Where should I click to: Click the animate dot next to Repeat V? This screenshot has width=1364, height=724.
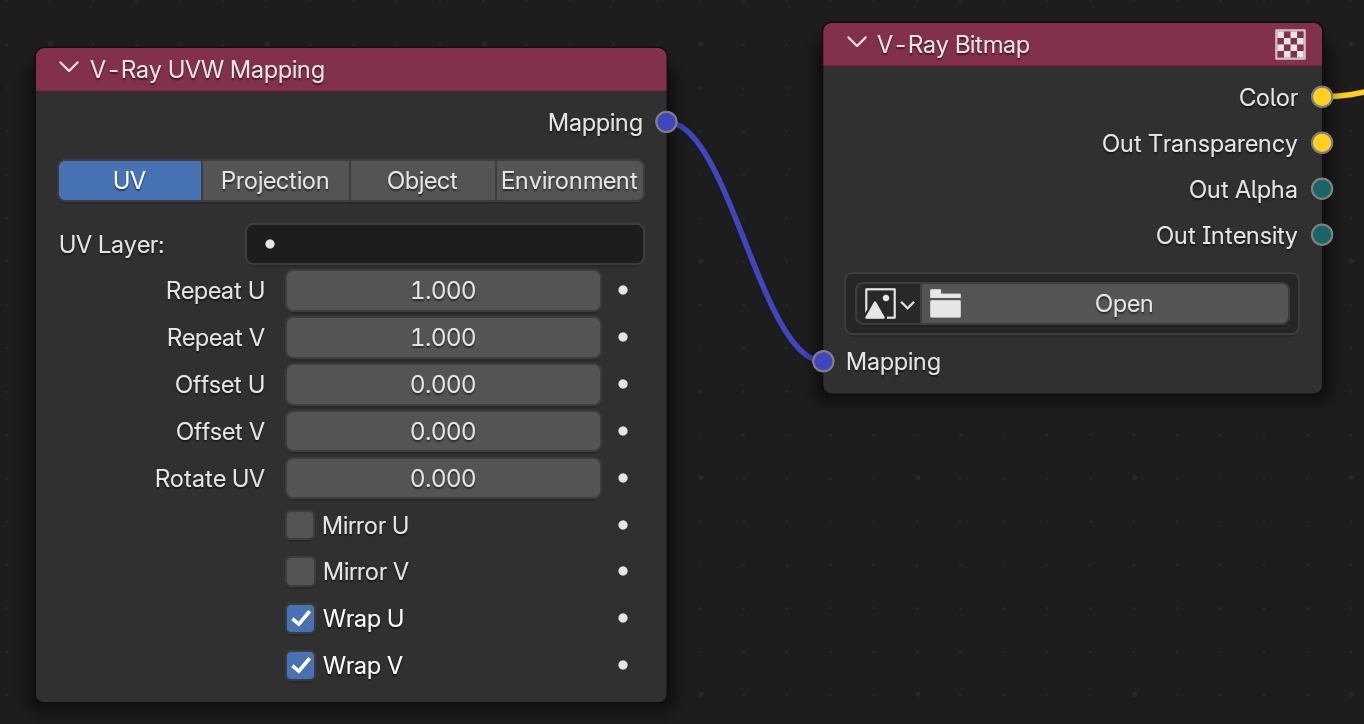pos(623,338)
